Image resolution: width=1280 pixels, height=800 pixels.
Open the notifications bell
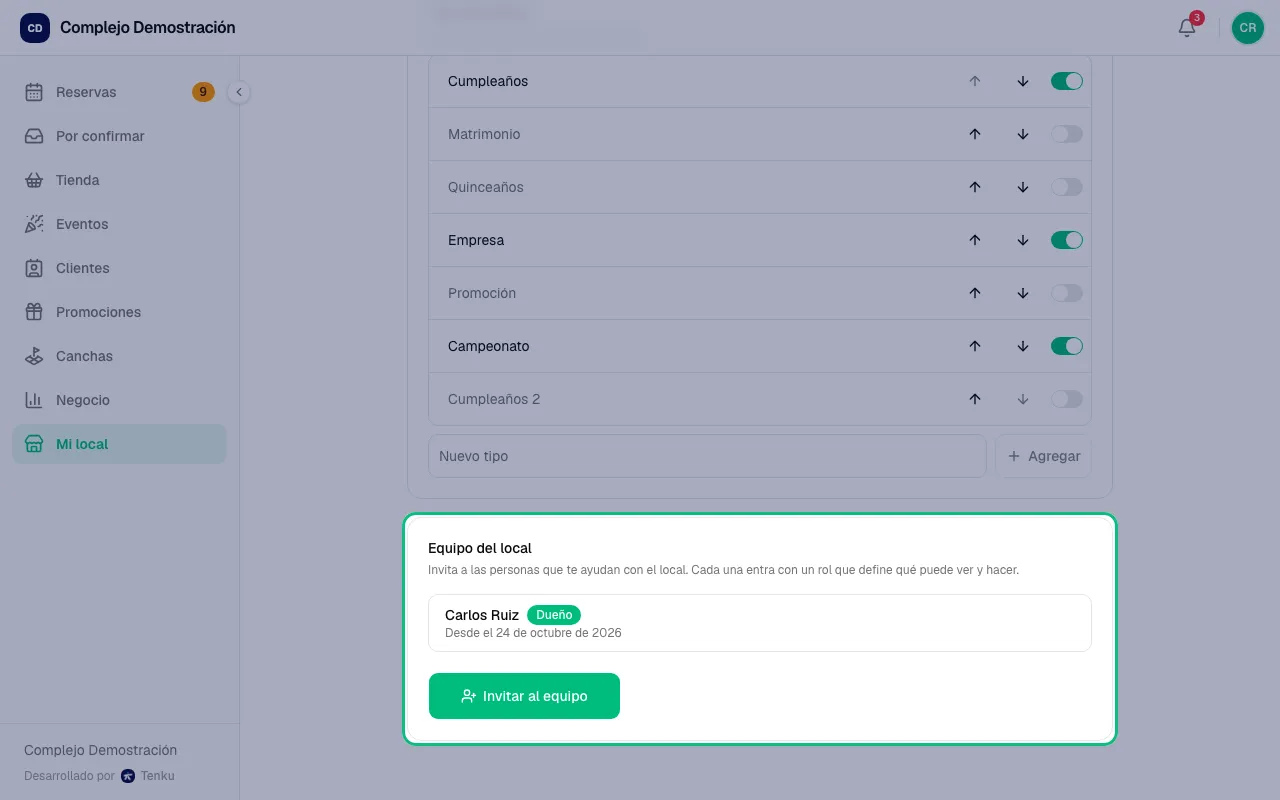1187,28
